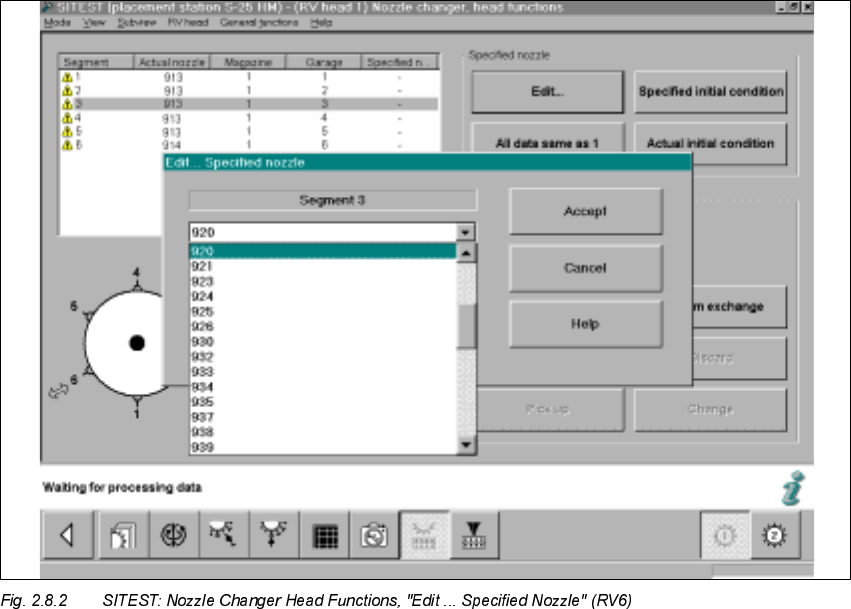Select nozzle 921 in the list
Image resolution: width=851 pixels, height=609 pixels.
pos(323,266)
